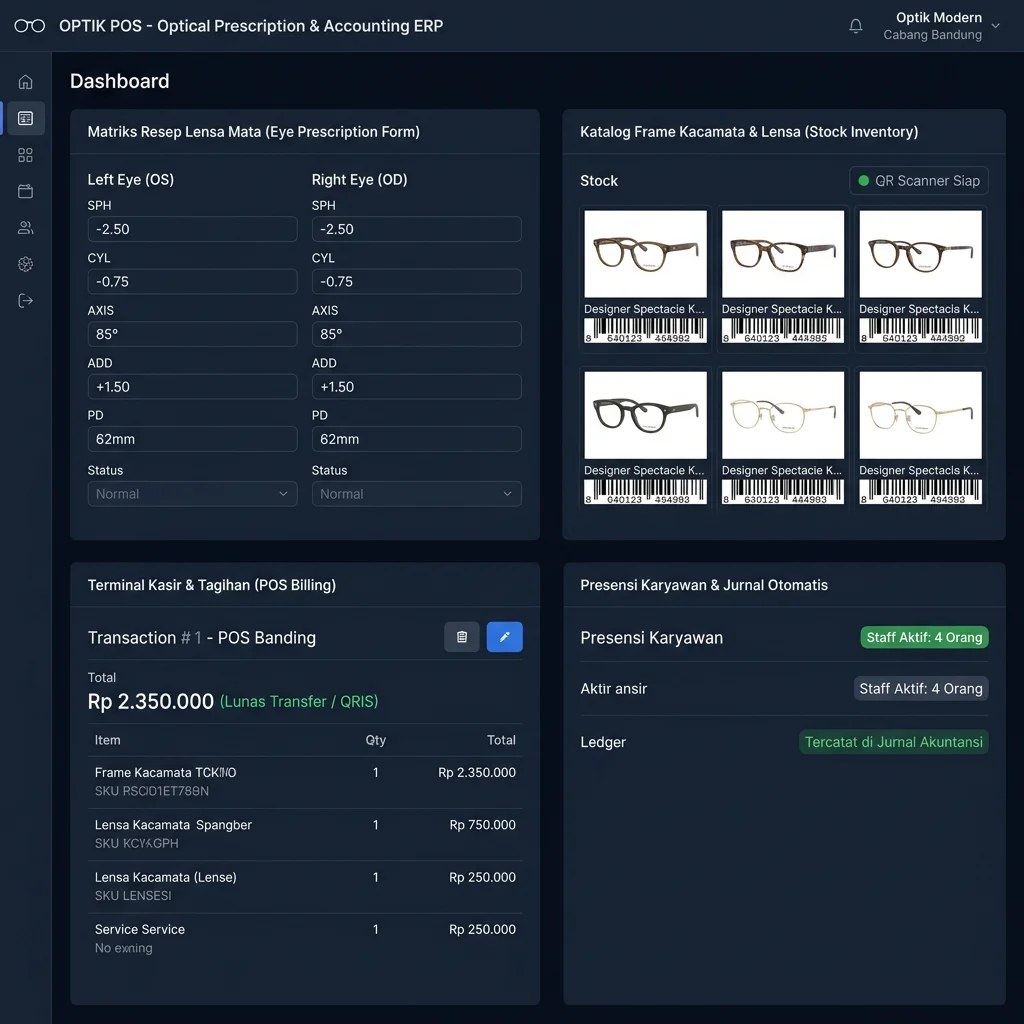
Task: Click the green Staff Aktif: 4 Orang badge
Action: pyautogui.click(x=924, y=637)
